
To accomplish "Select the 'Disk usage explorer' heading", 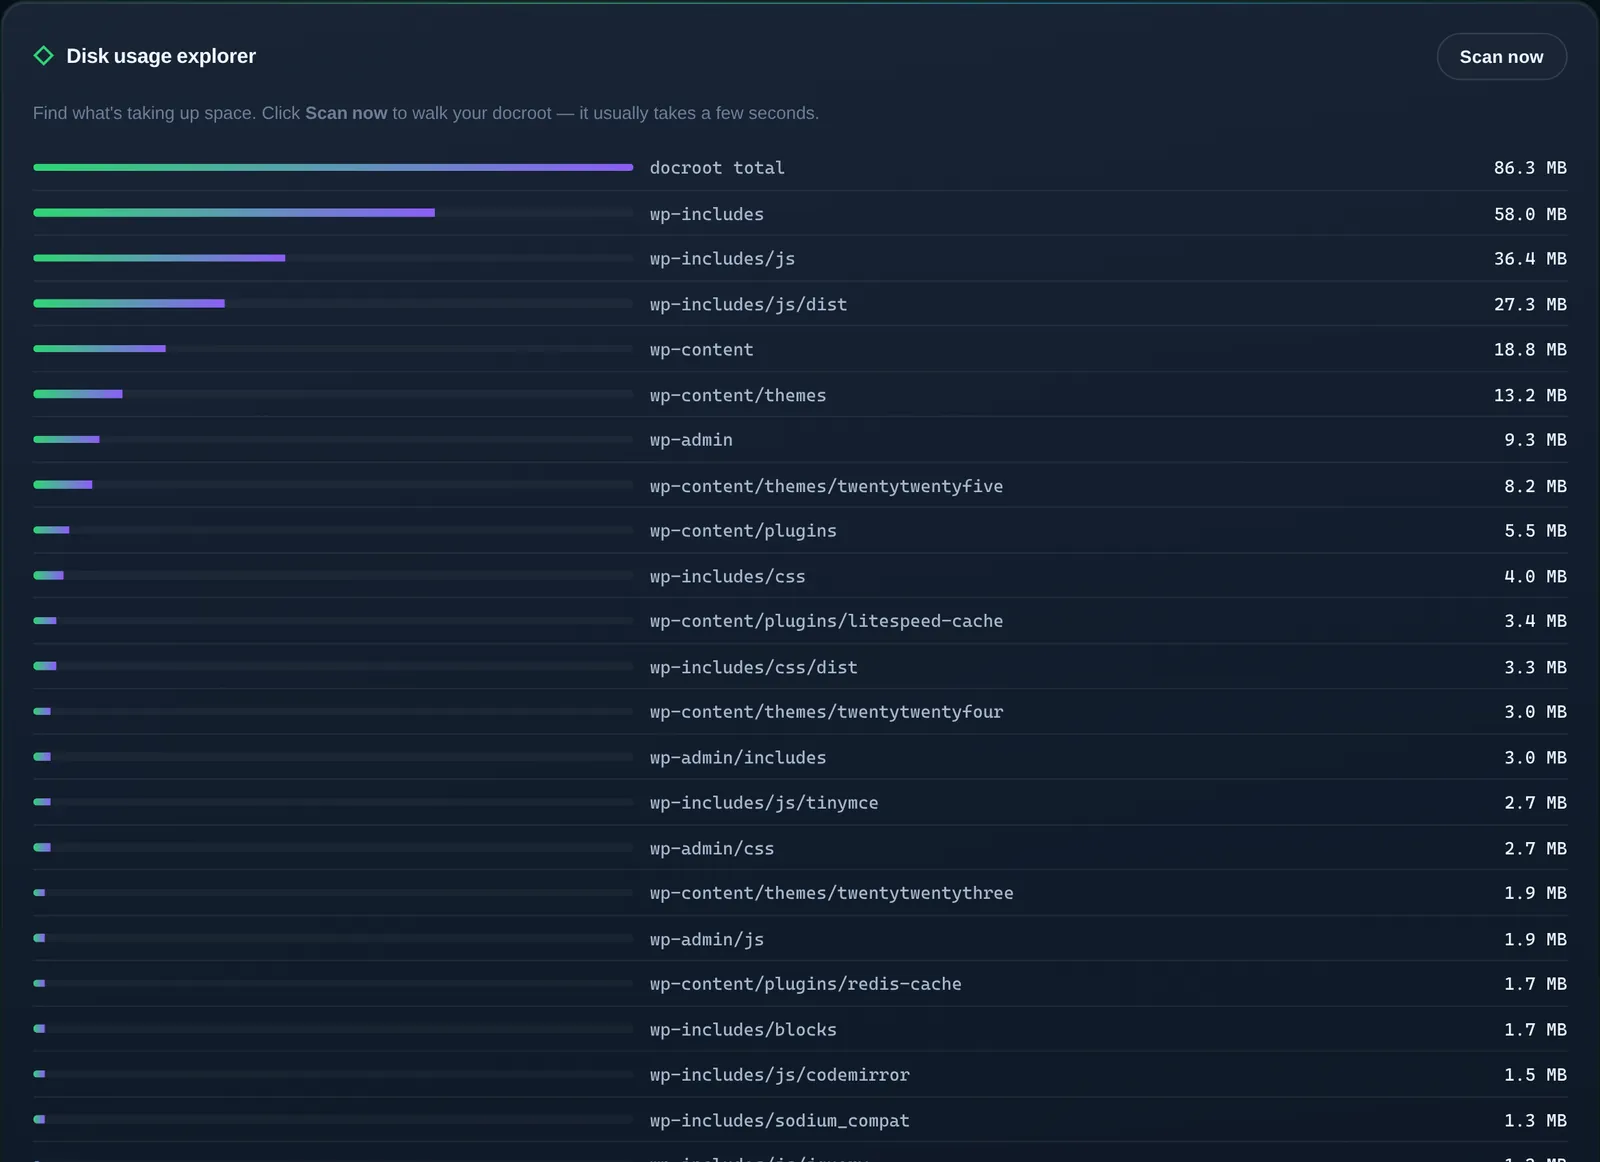I will click(161, 56).
